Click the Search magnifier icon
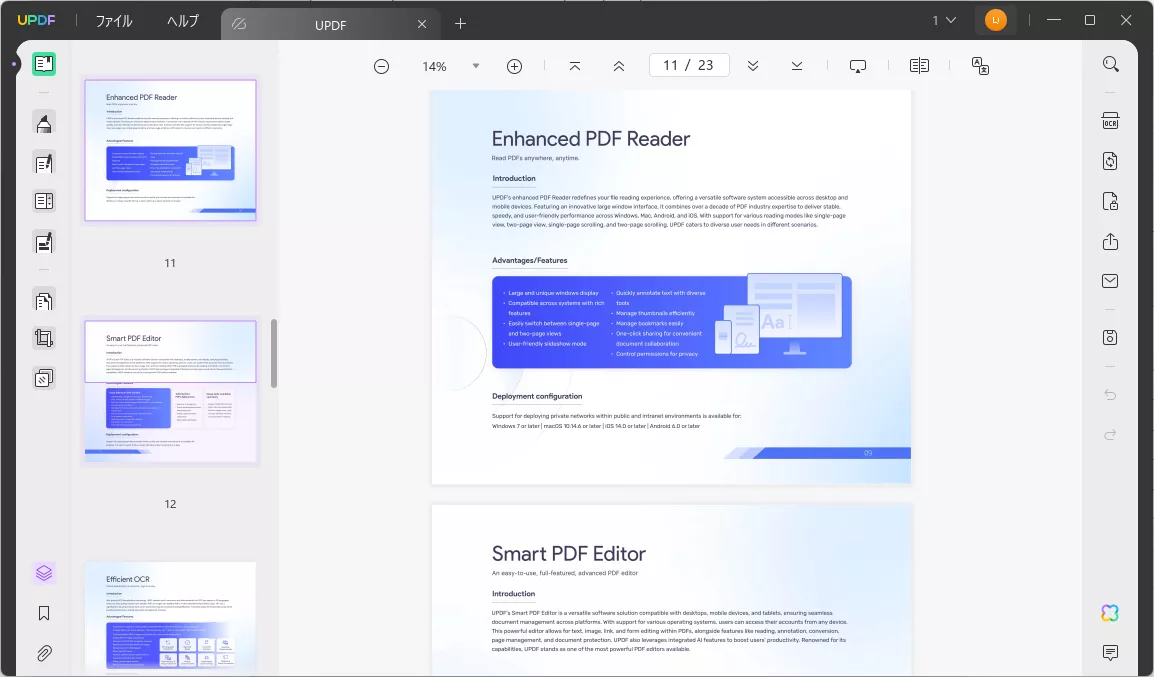Image resolution: width=1154 pixels, height=677 pixels. coord(1111,65)
